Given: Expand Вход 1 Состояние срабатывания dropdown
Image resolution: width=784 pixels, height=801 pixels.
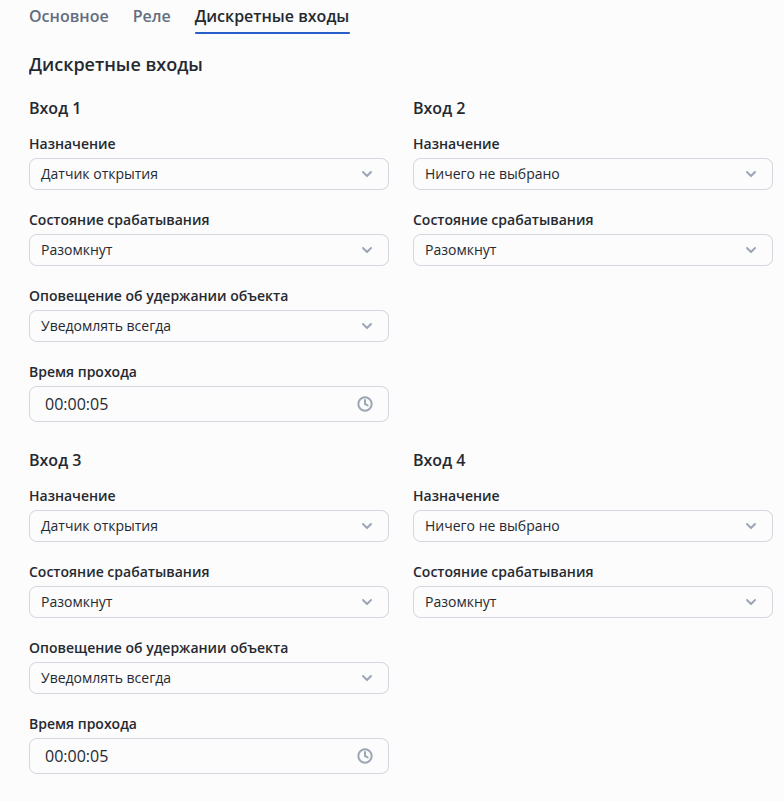Looking at the screenshot, I should click(208, 250).
